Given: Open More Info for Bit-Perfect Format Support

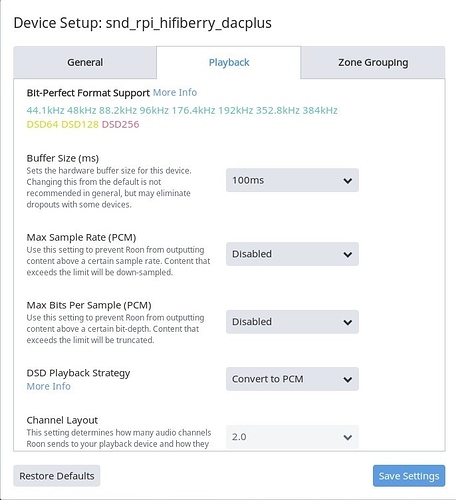Looking at the screenshot, I should pos(175,92).
